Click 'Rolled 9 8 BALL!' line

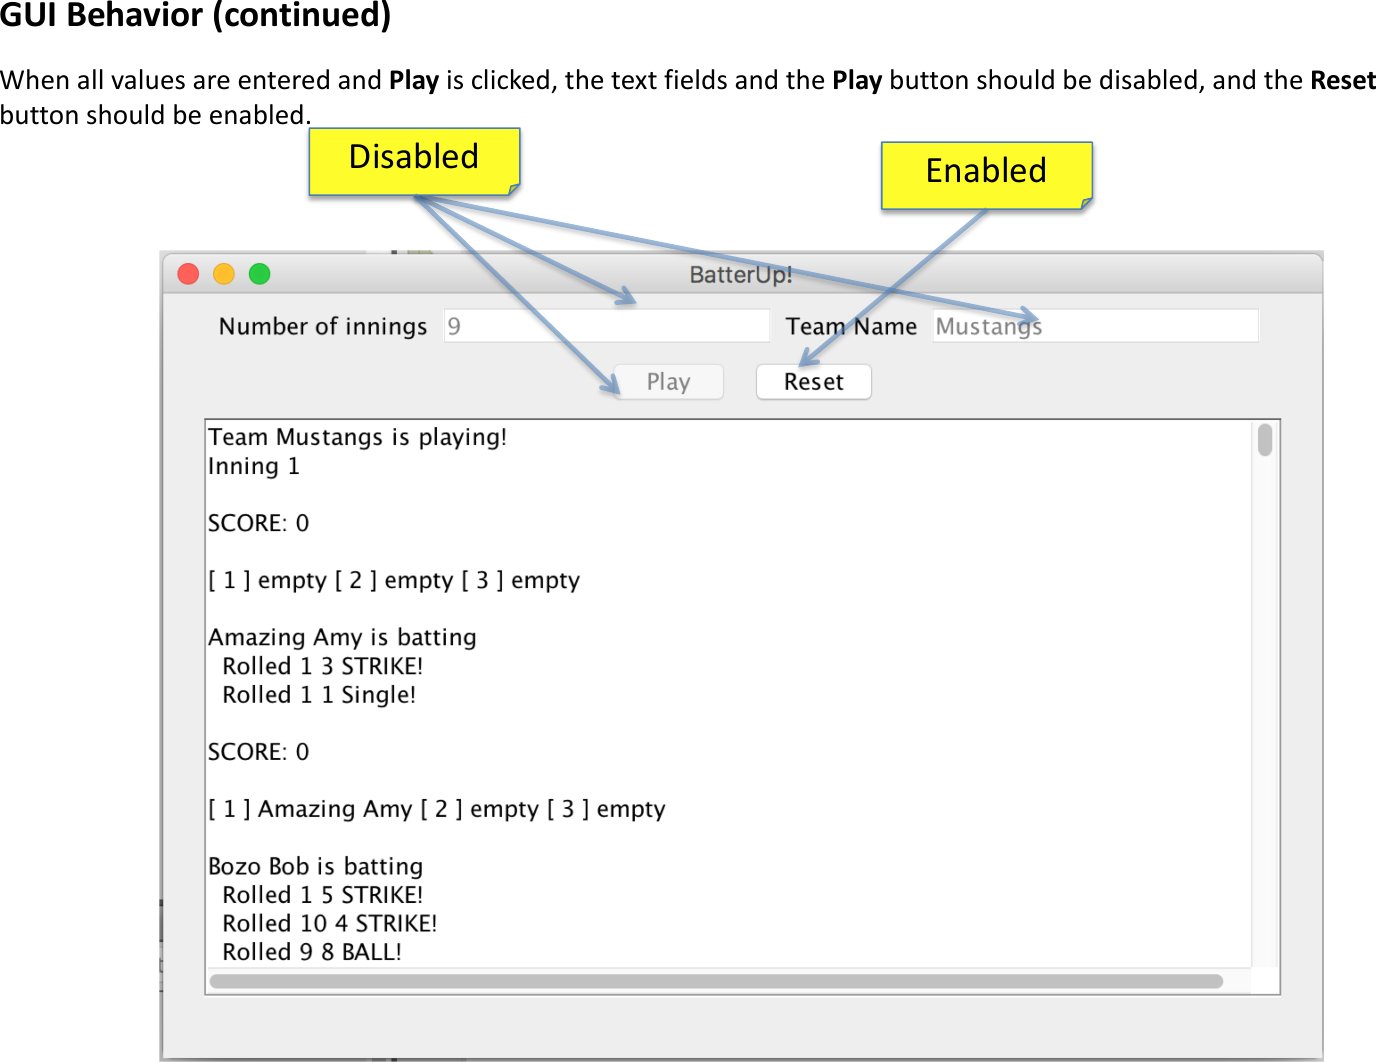pos(312,952)
